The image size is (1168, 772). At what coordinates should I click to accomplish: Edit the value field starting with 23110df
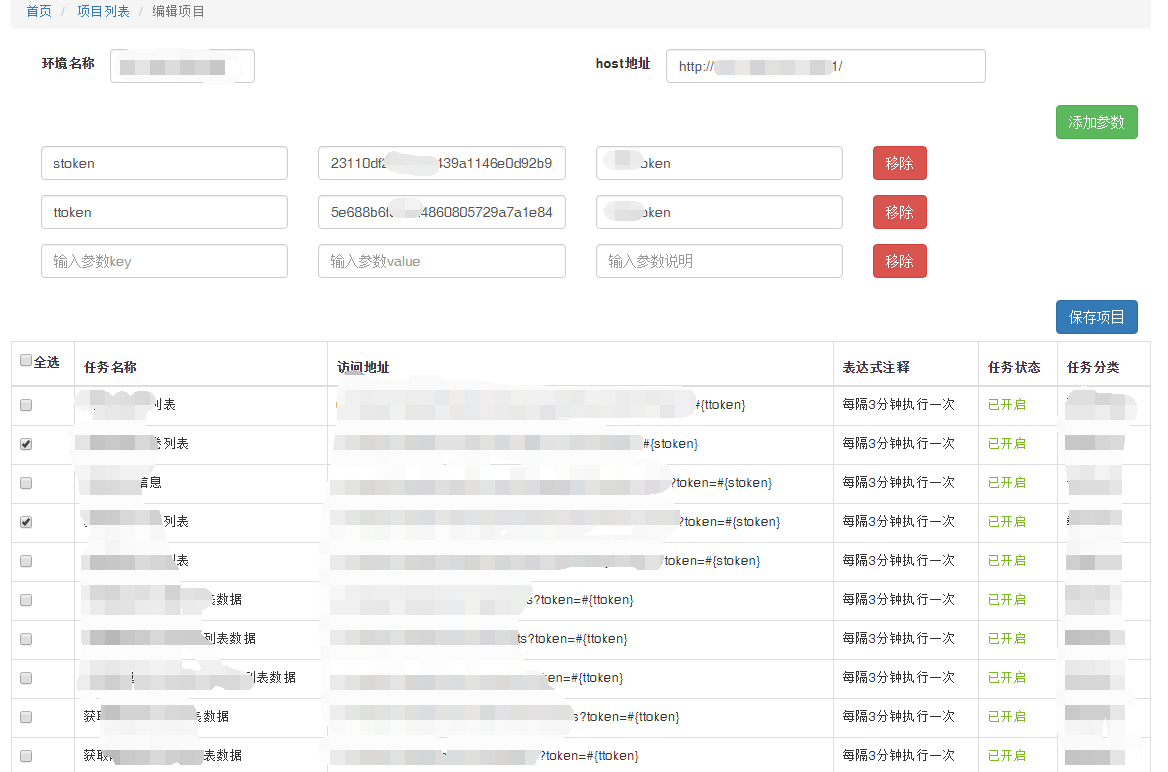coord(442,163)
